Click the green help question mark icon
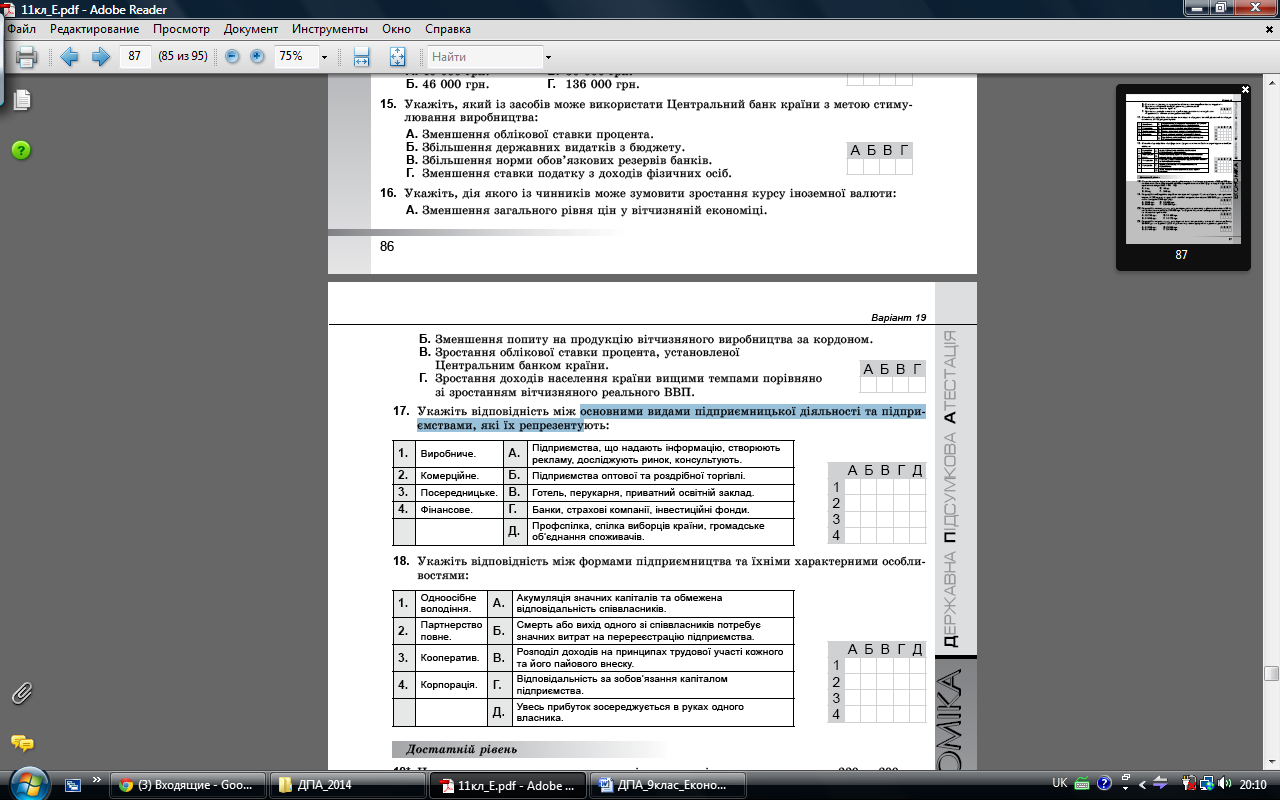Image resolution: width=1280 pixels, height=800 pixels. pyautogui.click(x=21, y=150)
